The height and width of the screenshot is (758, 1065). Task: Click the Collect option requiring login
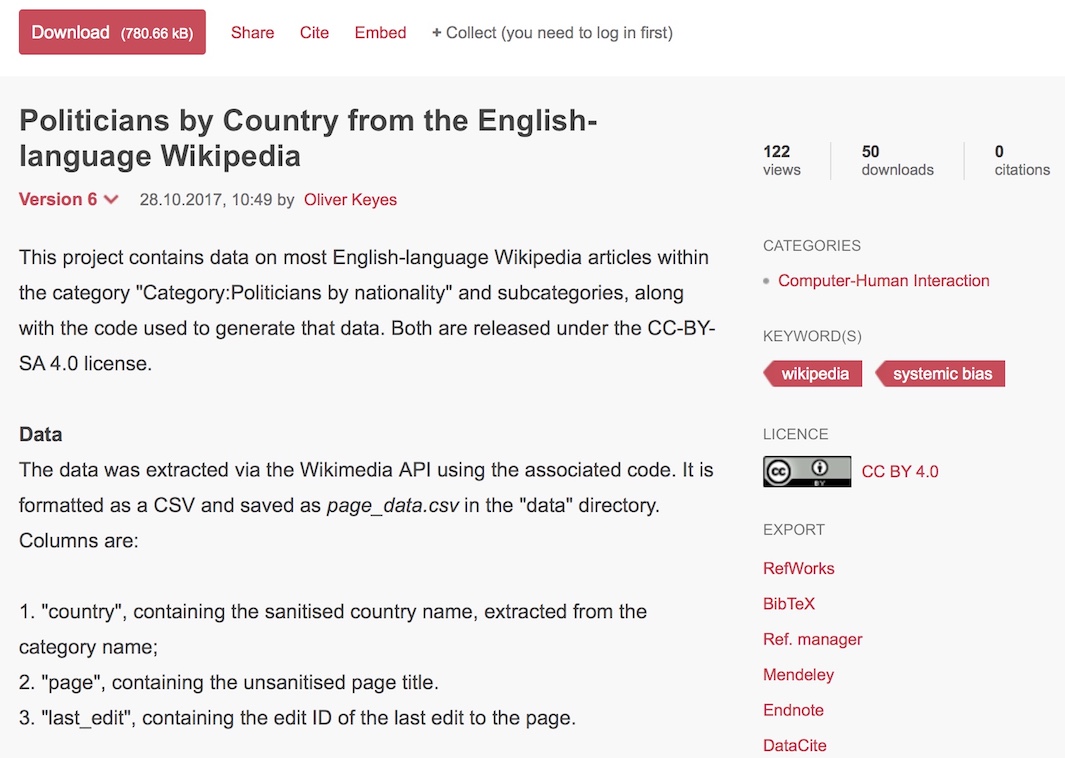[552, 33]
